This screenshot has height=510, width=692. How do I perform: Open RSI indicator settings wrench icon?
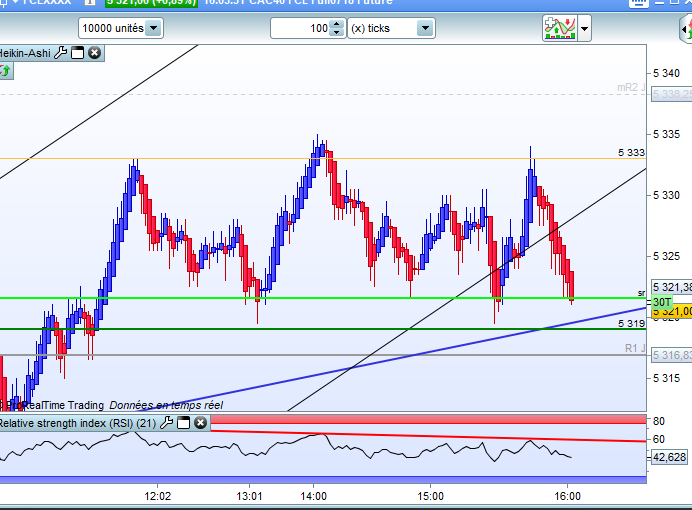click(166, 423)
